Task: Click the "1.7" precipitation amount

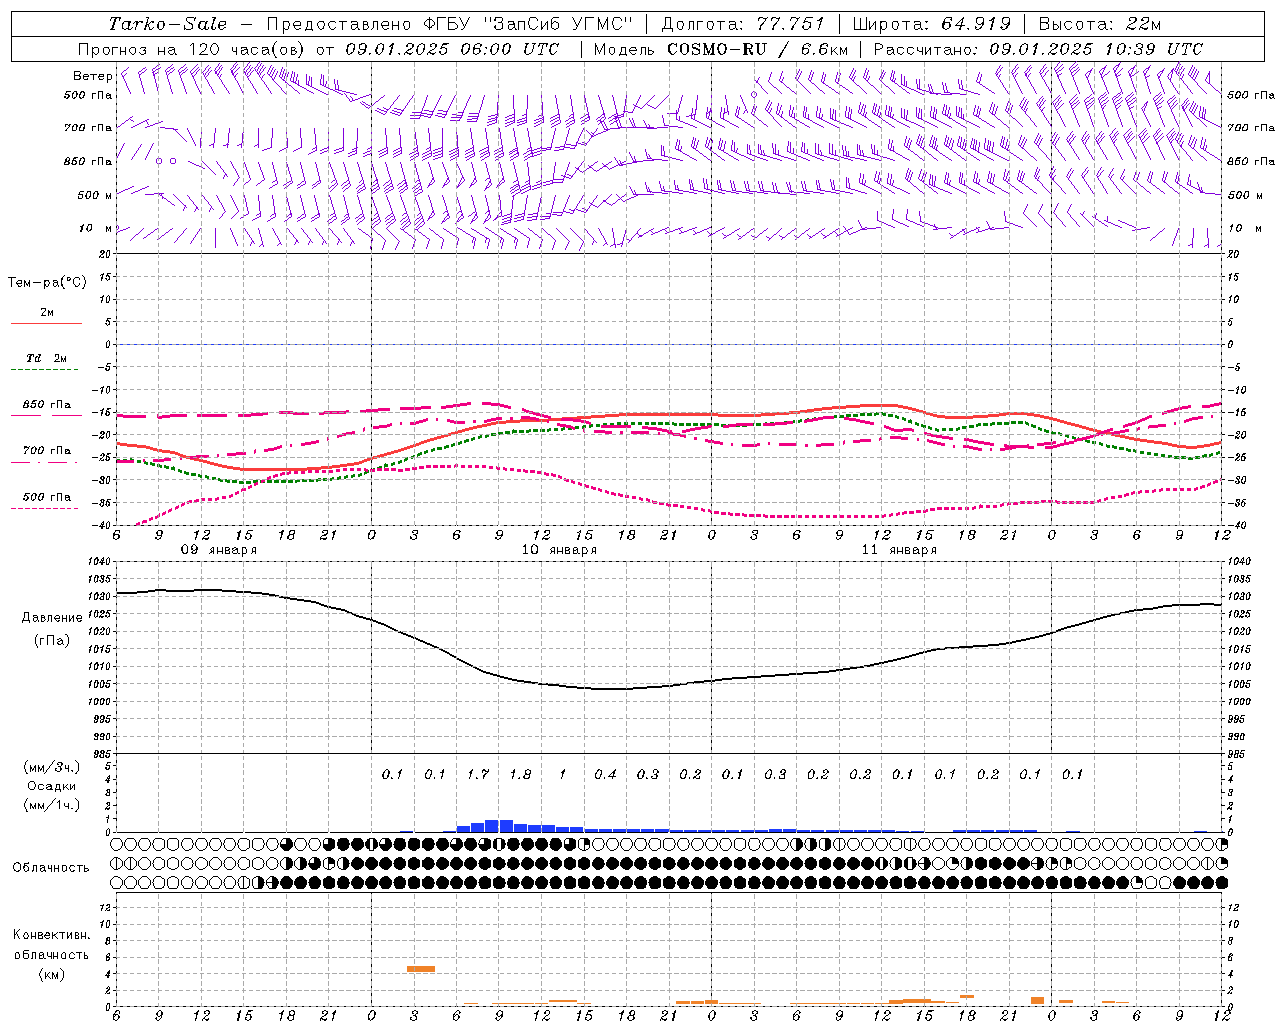Action: click(478, 774)
